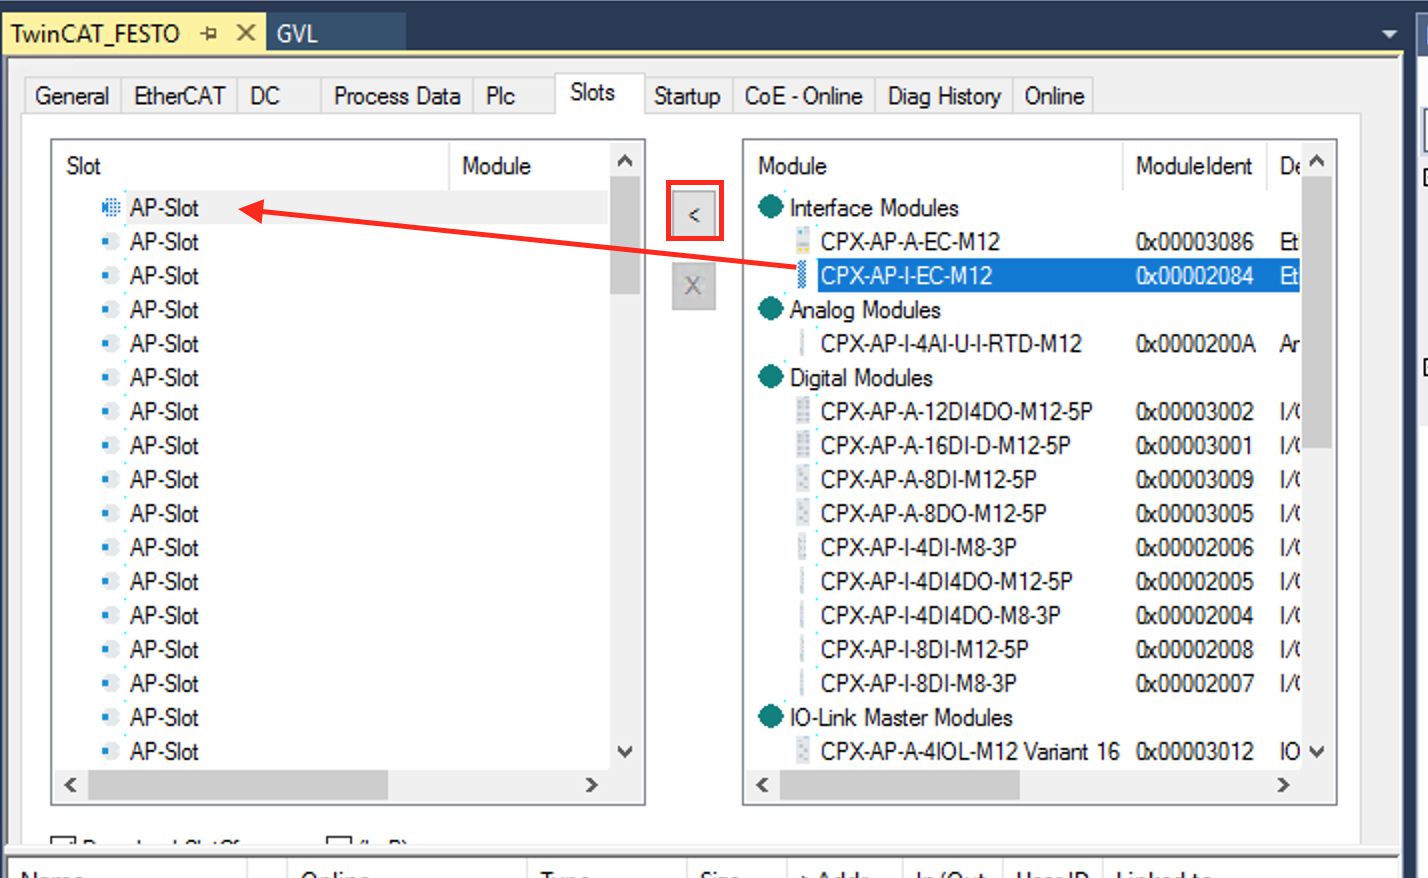Click the module list scroll right arrow
The height and width of the screenshot is (878, 1428).
[x=1284, y=785]
